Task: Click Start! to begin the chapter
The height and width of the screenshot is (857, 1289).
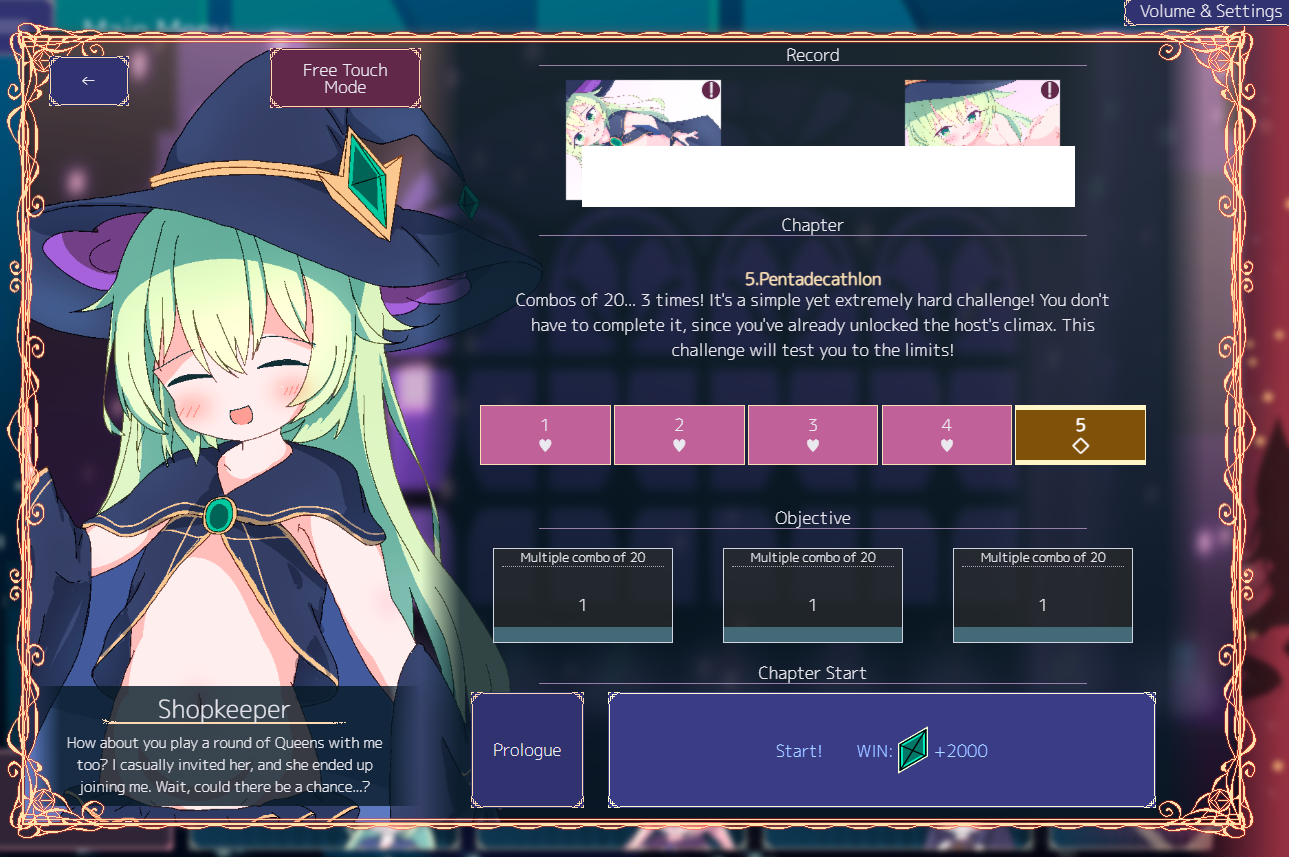Action: coord(881,750)
